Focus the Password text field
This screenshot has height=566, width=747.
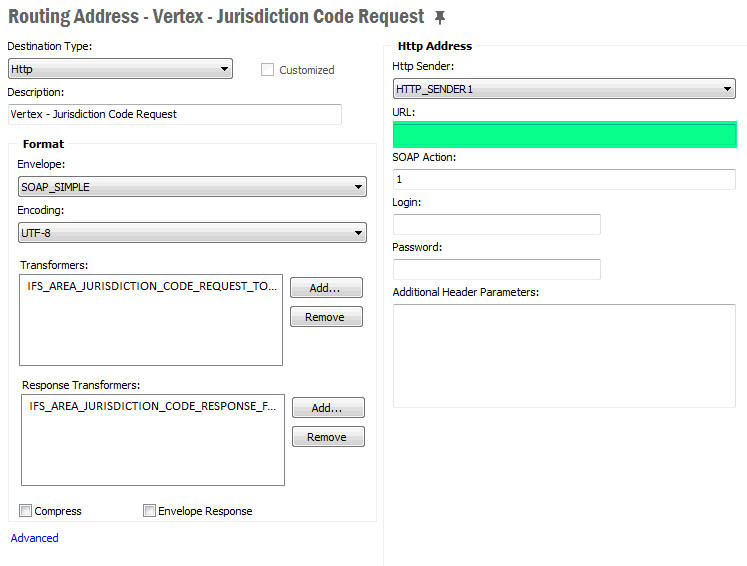496,269
